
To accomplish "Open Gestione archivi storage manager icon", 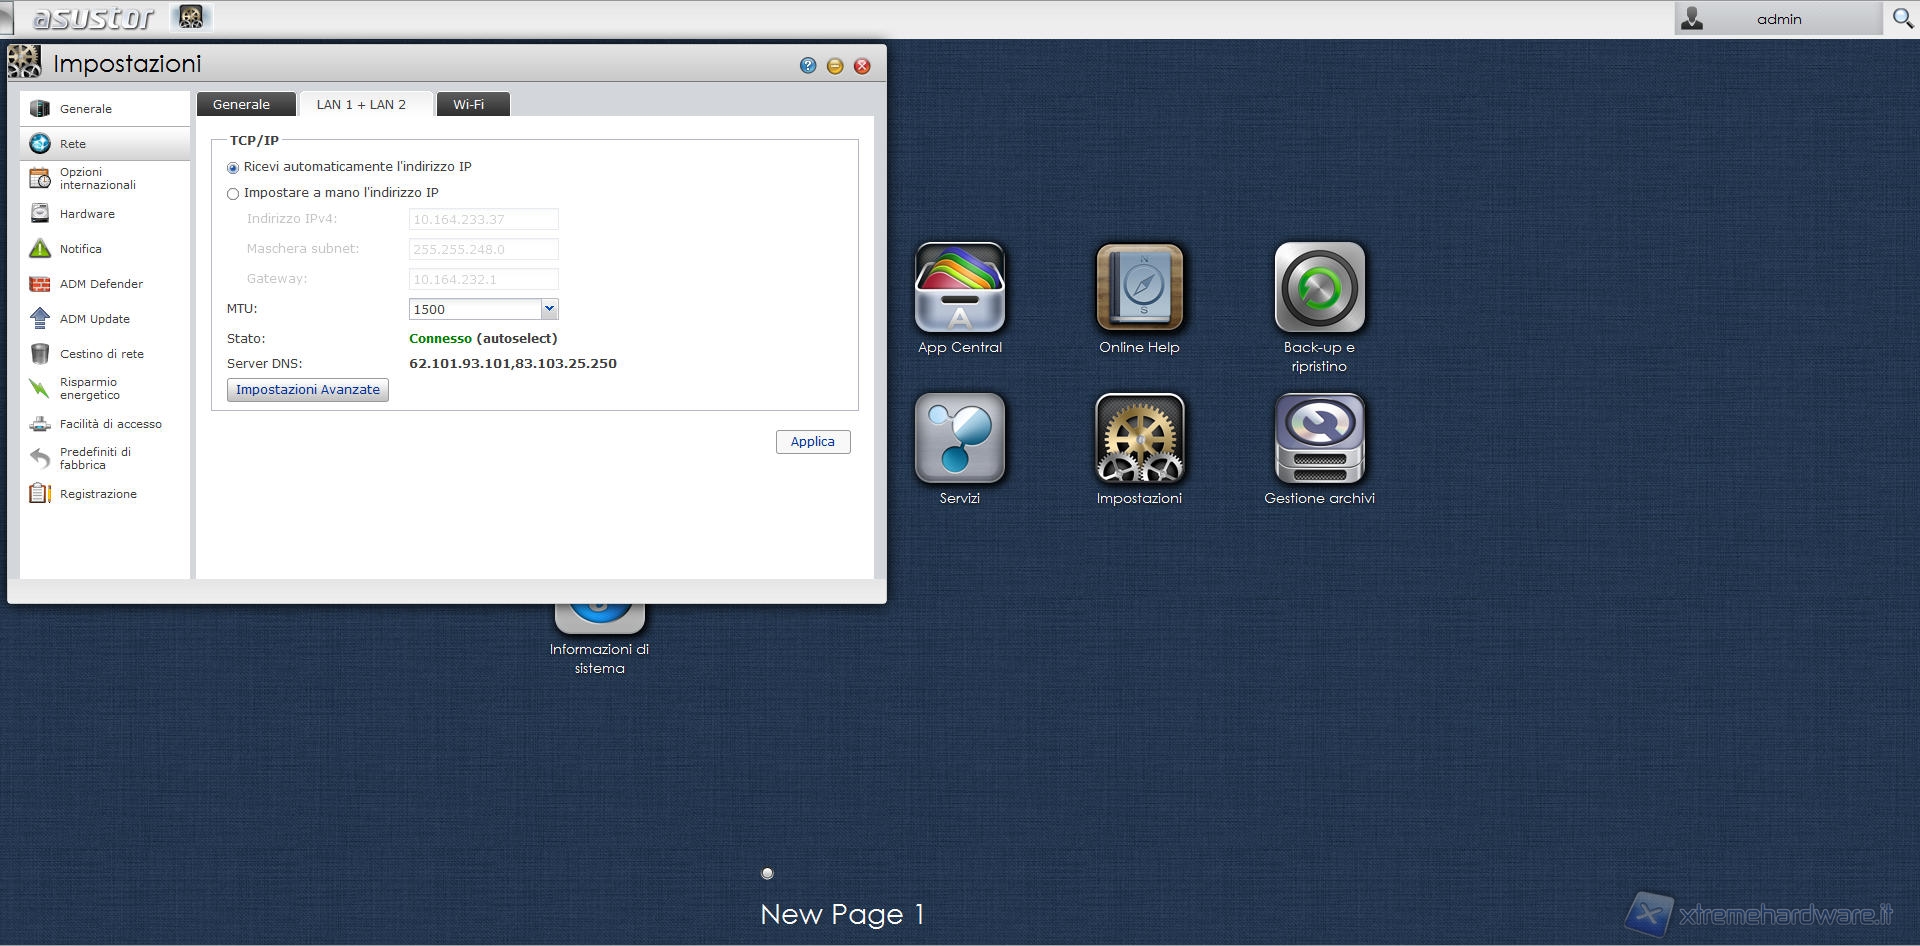I will click(x=1319, y=439).
